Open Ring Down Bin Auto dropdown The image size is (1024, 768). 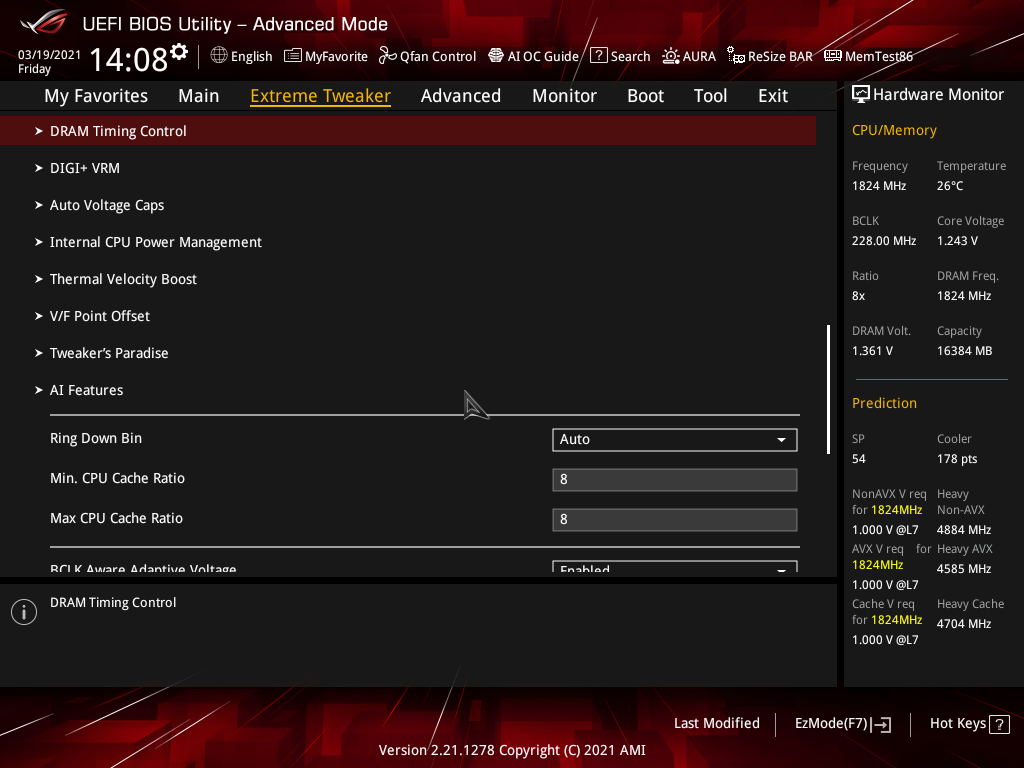click(x=675, y=440)
